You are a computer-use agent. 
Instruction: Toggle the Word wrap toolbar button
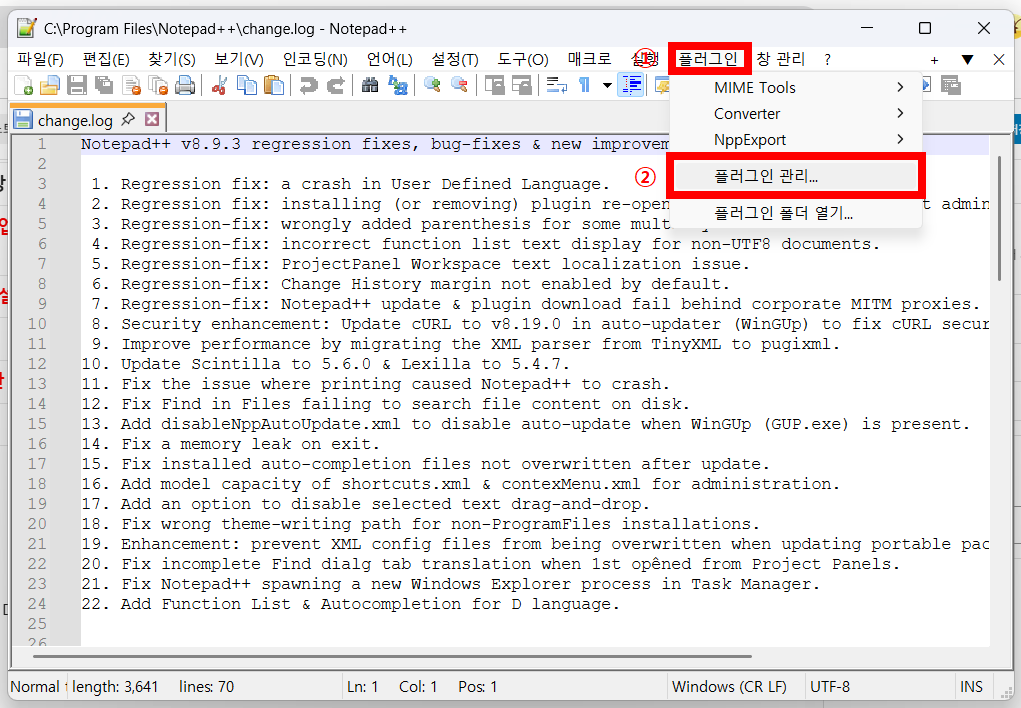point(556,85)
